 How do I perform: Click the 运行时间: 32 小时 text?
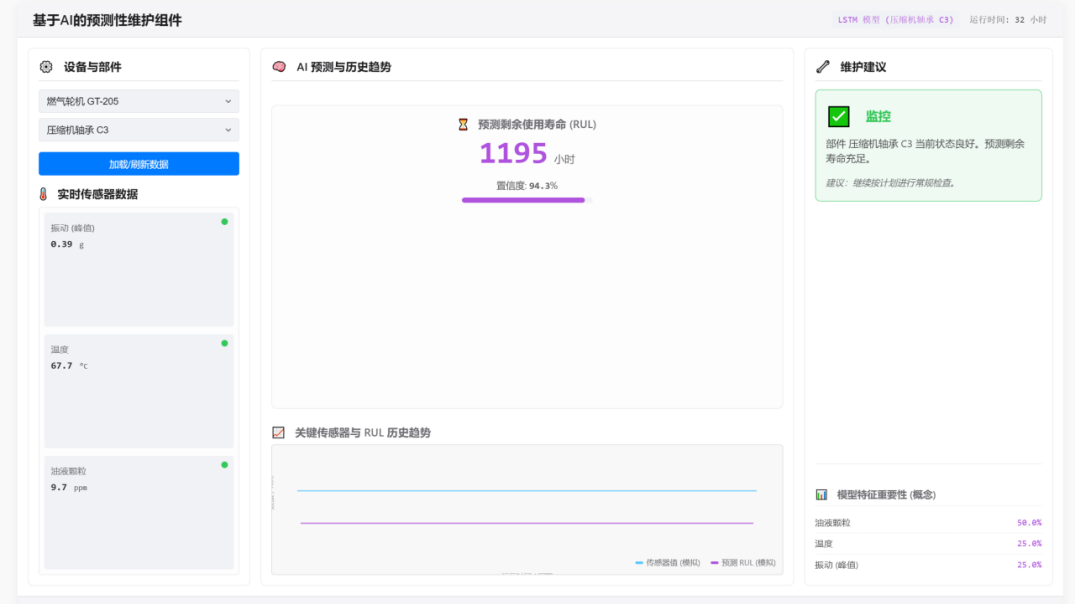(1008, 20)
